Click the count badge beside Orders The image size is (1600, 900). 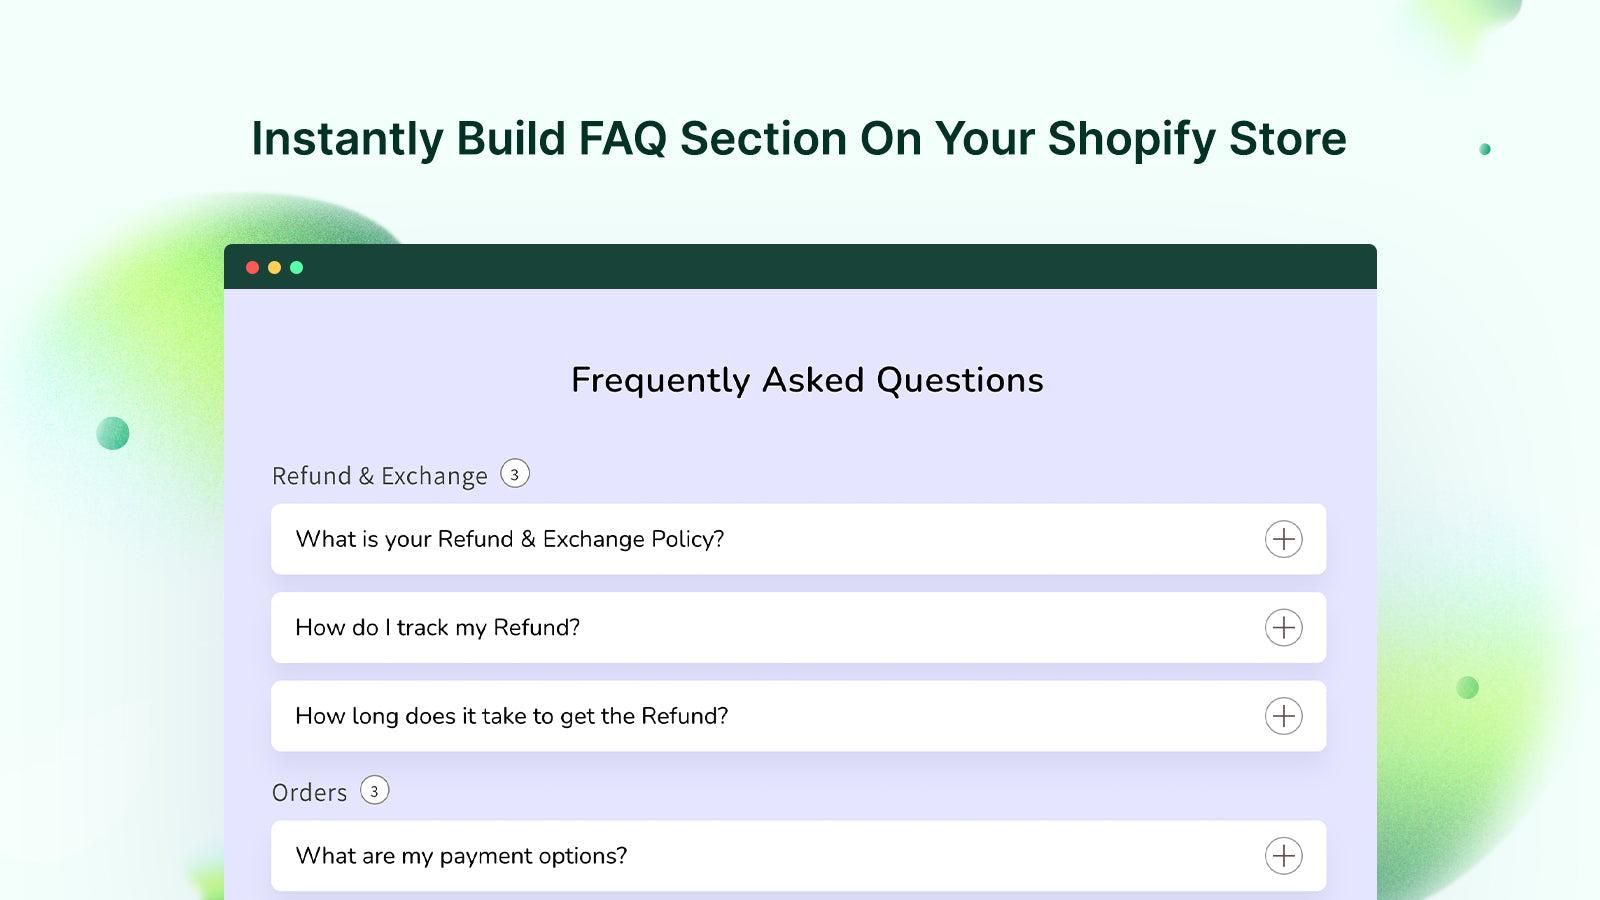374,790
